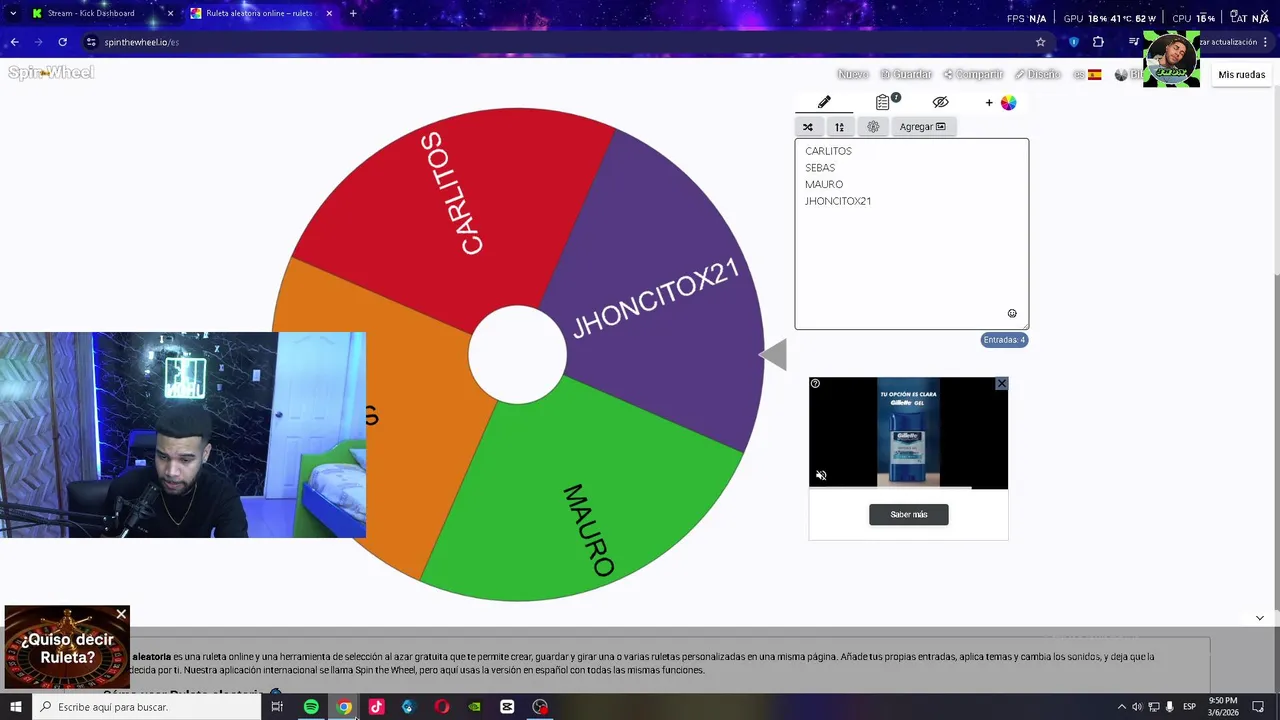The width and height of the screenshot is (1280, 720).
Task: Open Spotify from the taskbar
Action: (311, 707)
